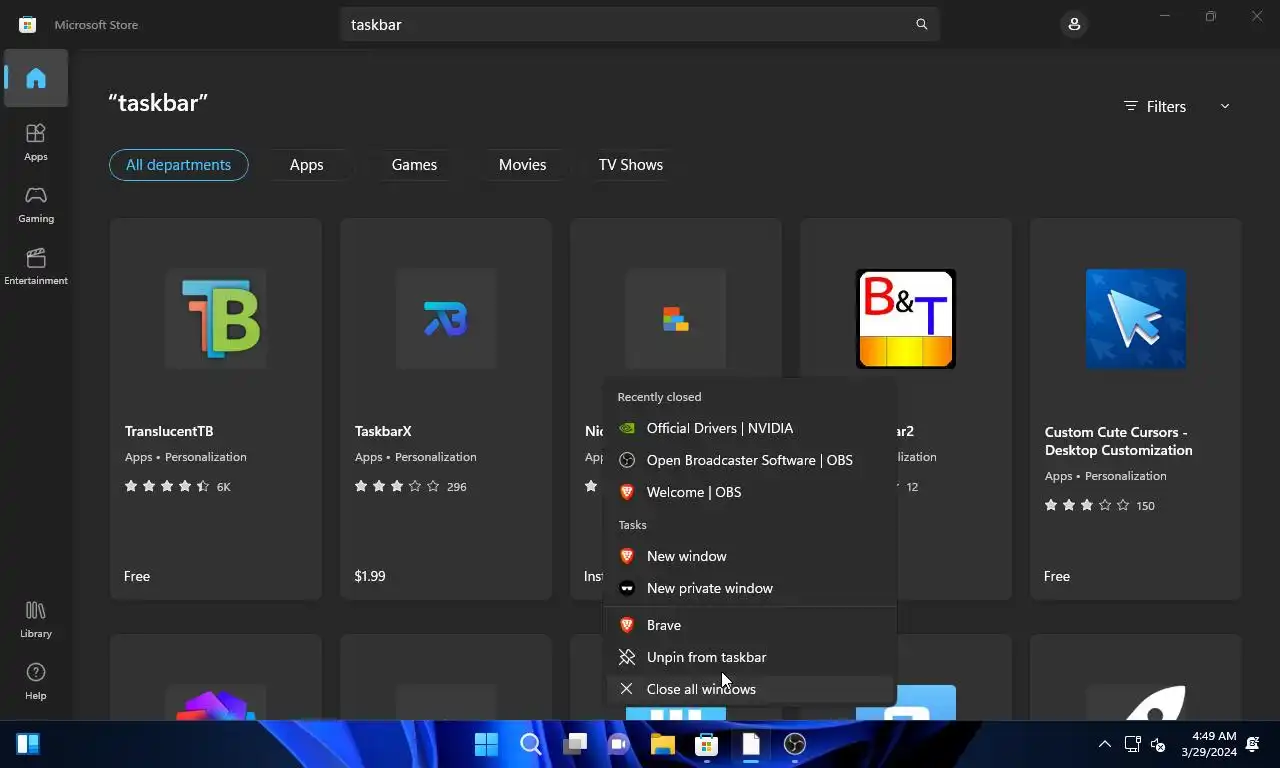Open Welcome | OBS recent item
This screenshot has width=1280, height=768.
pyautogui.click(x=750, y=492)
